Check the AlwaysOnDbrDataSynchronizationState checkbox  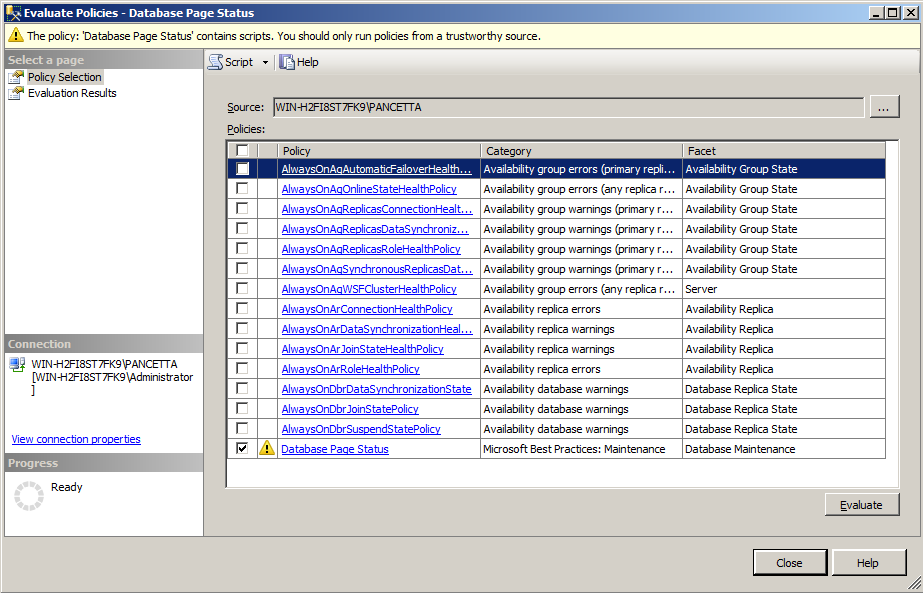coord(242,389)
